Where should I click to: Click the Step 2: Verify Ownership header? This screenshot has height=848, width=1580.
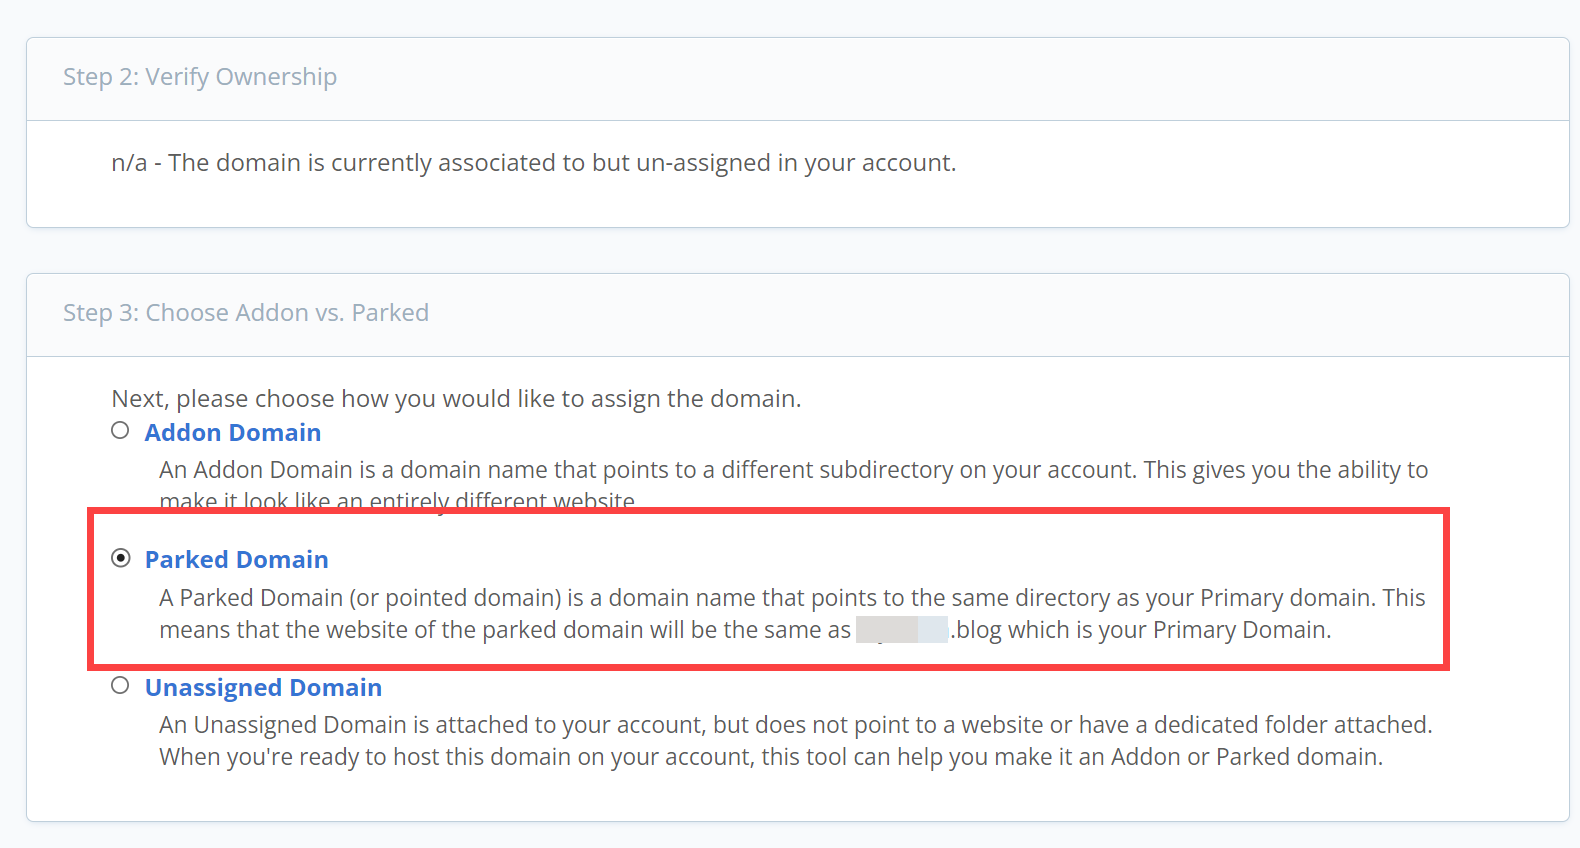click(x=200, y=77)
